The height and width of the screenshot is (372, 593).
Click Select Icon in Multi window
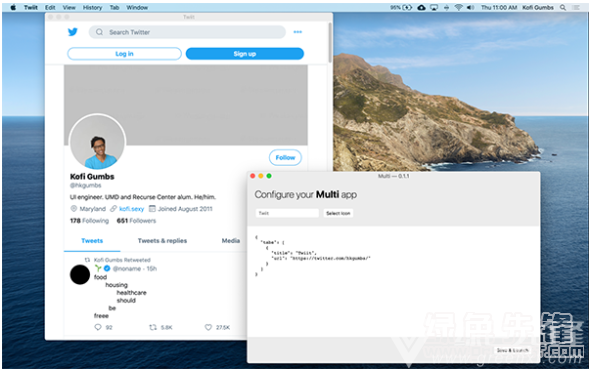tap(338, 213)
